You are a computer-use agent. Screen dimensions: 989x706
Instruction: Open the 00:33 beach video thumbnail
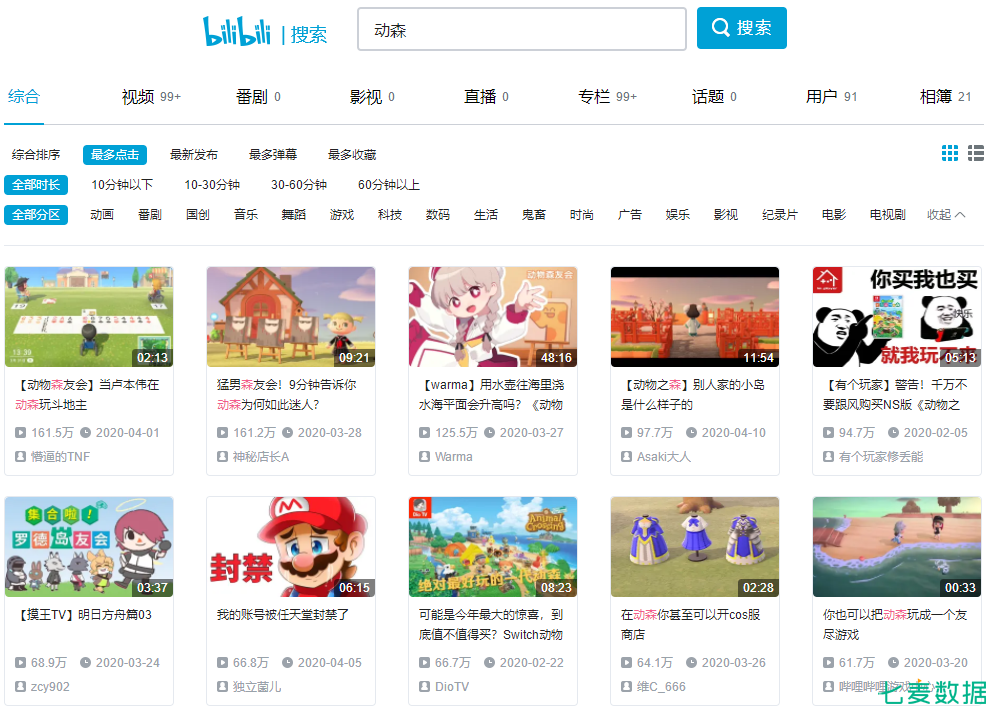click(x=897, y=547)
